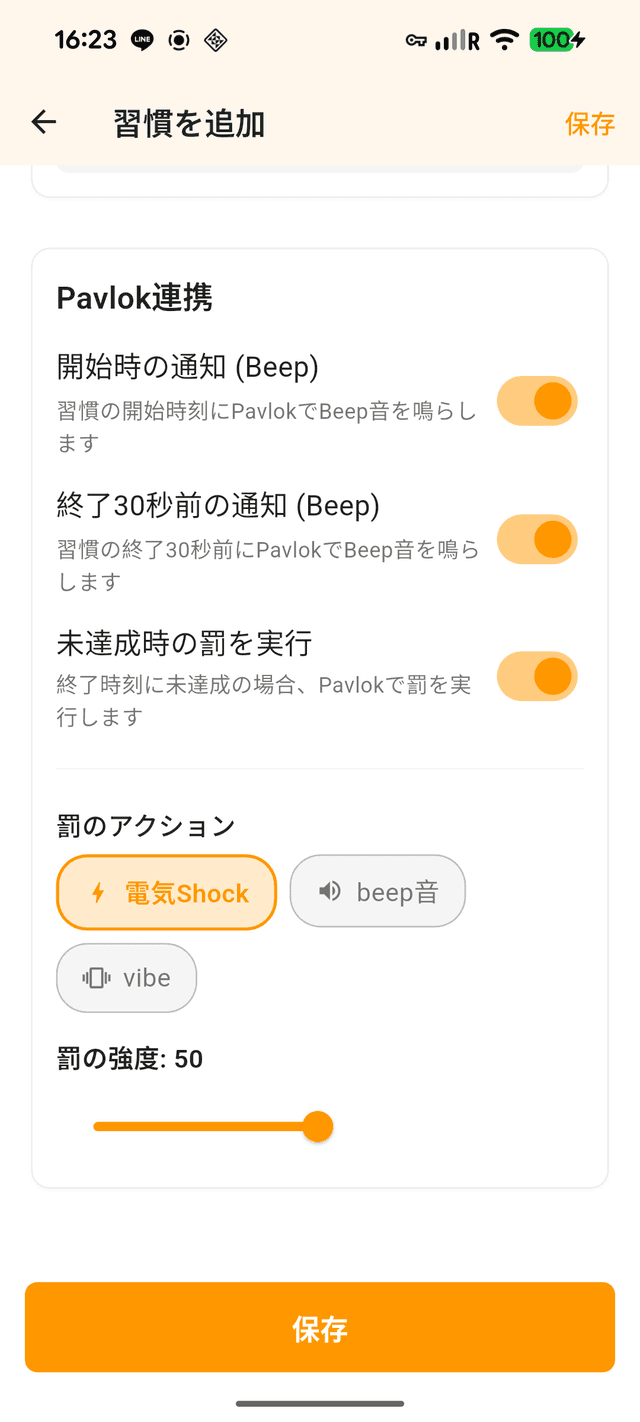
Task: Tap the LINE icon in the status bar
Action: point(141,40)
